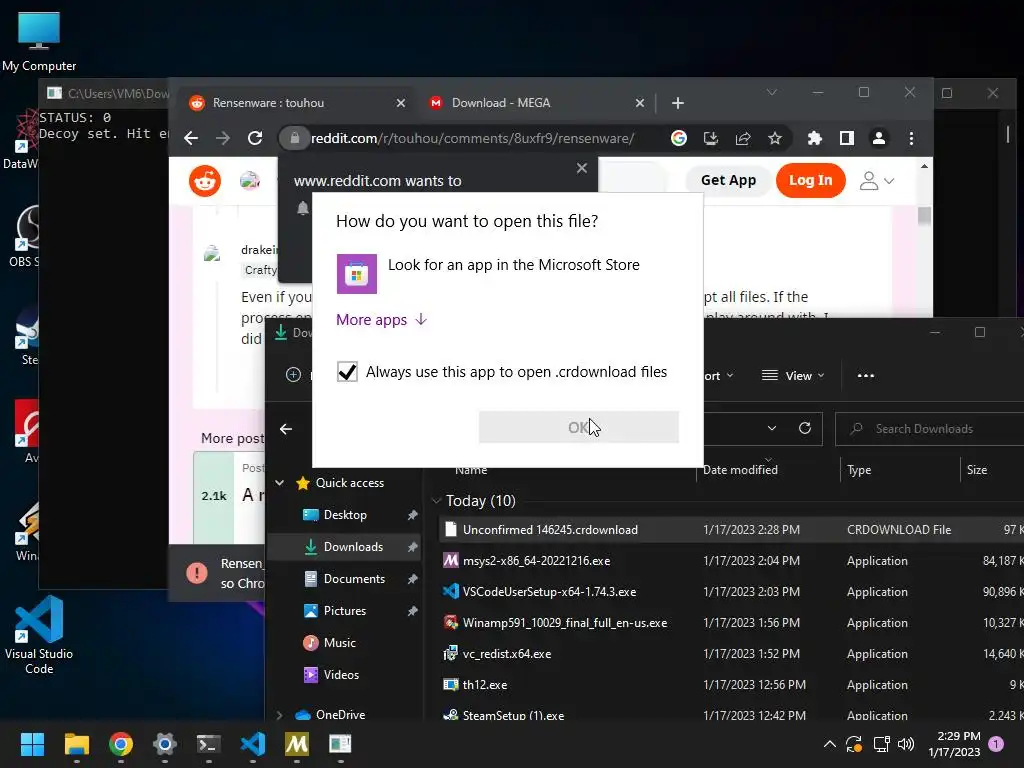1024x768 pixels.
Task: Open the See more options in File Explorer
Action: 866,376
